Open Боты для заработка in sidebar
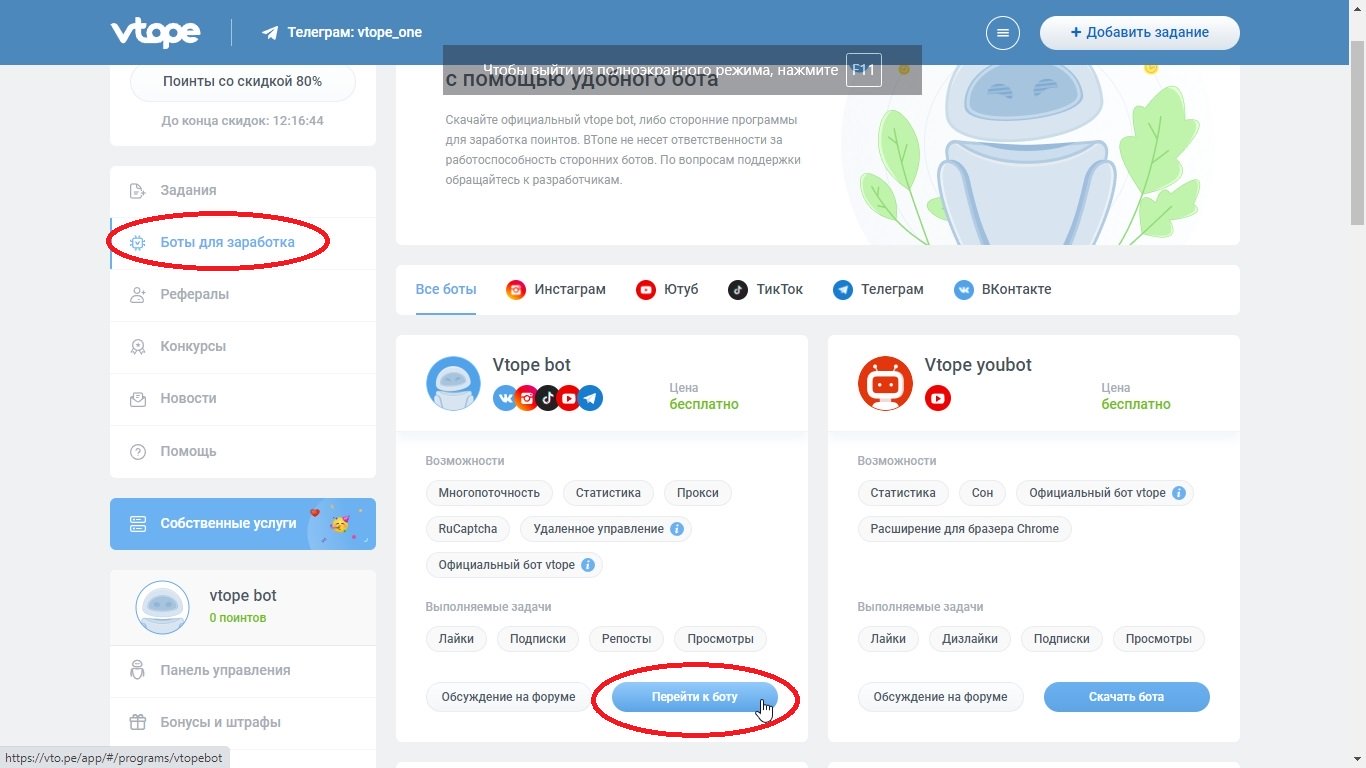The height and width of the screenshot is (768, 1366). (x=243, y=243)
